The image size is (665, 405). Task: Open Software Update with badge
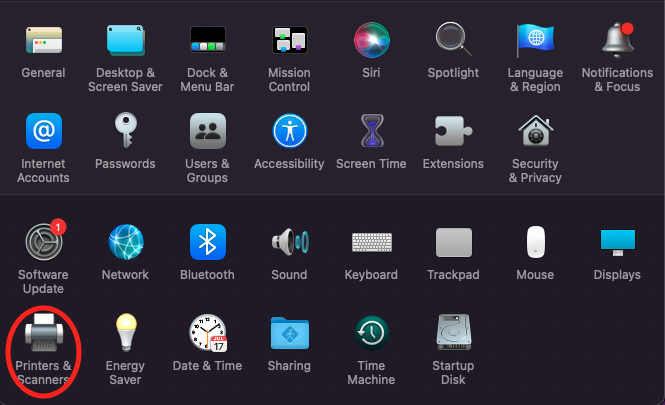pyautogui.click(x=44, y=241)
